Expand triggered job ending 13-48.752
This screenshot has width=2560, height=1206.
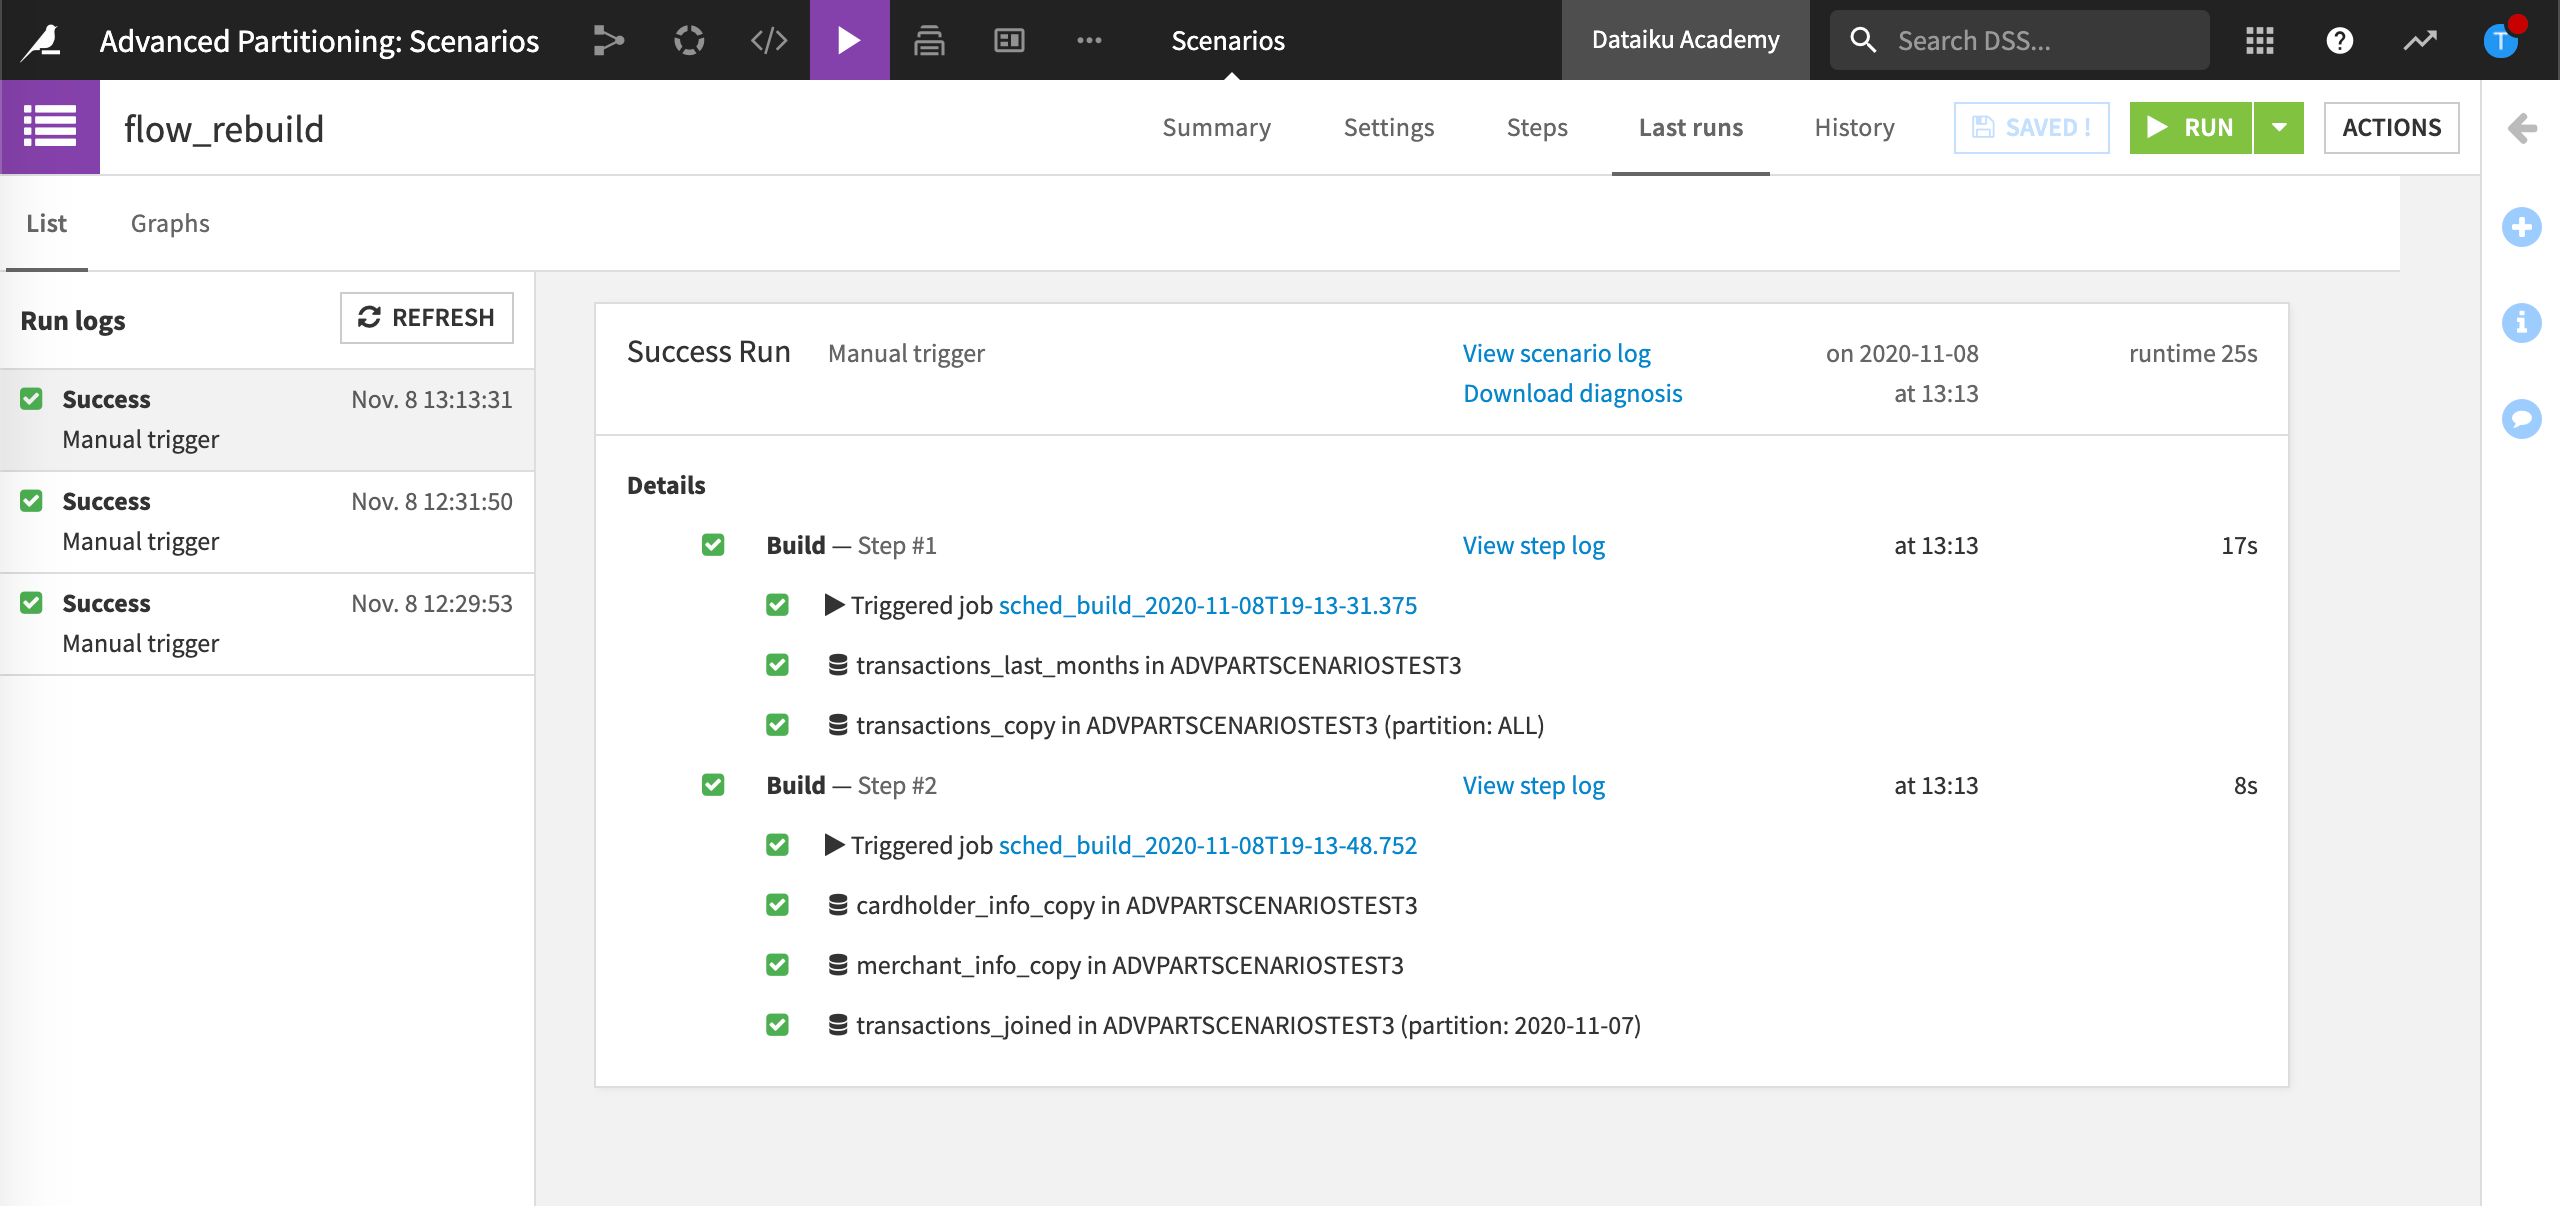click(x=834, y=845)
